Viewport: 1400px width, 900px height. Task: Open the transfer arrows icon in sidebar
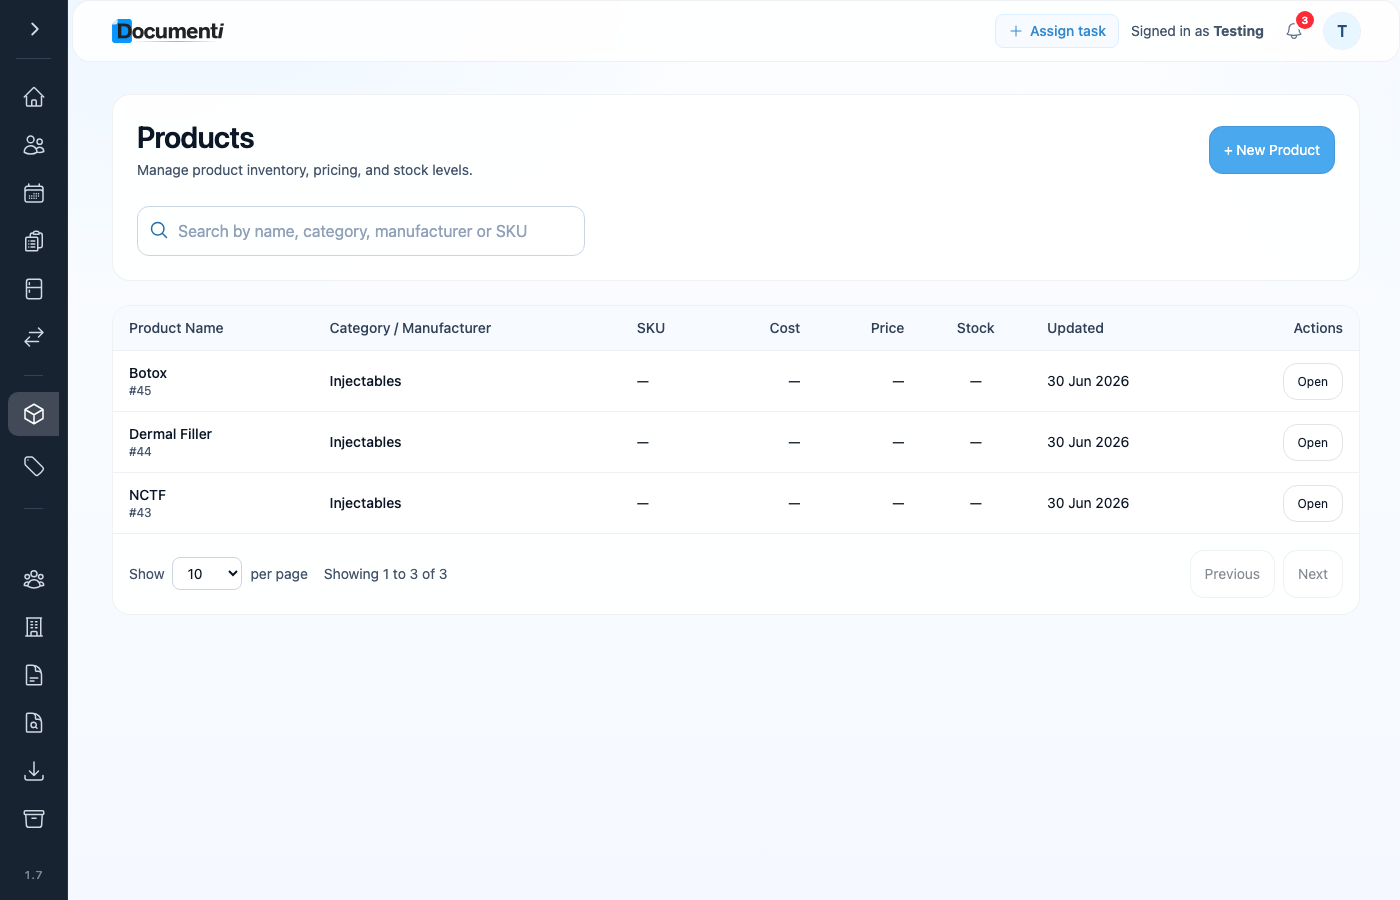[34, 337]
